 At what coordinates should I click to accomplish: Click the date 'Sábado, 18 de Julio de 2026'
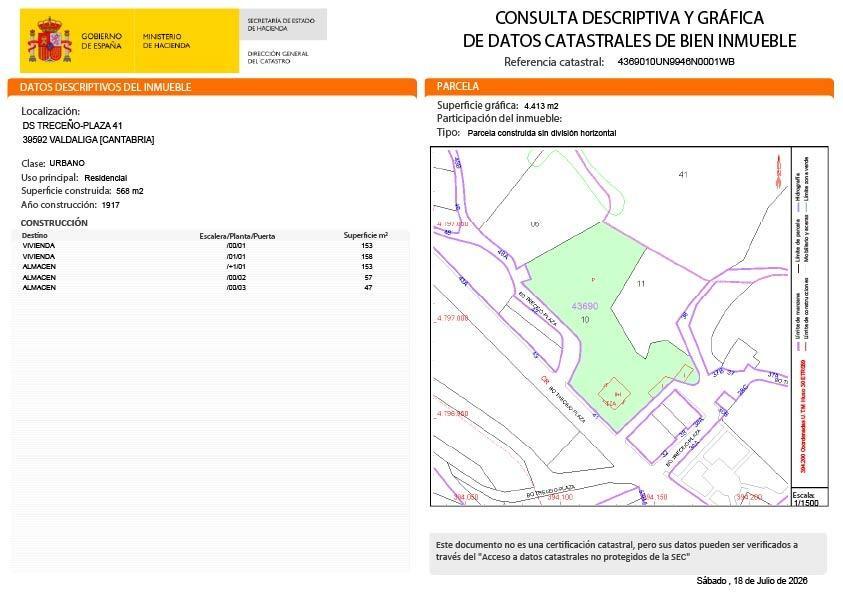coord(752,580)
